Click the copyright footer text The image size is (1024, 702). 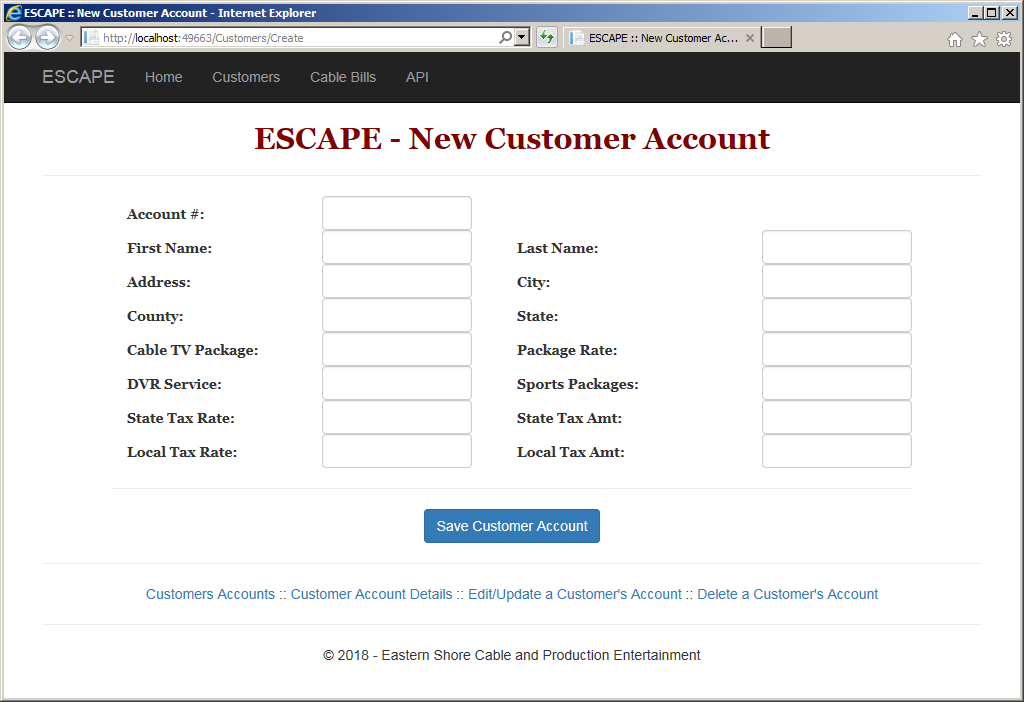point(512,655)
